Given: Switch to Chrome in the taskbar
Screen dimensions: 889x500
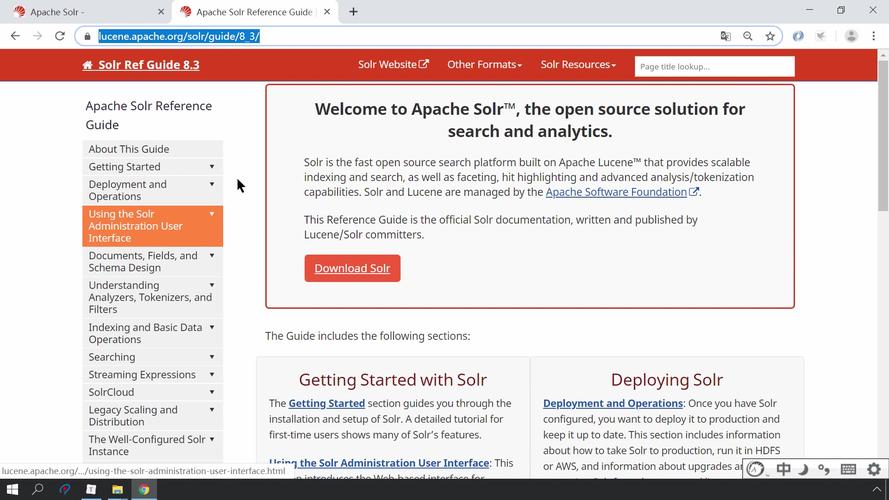Looking at the screenshot, I should pos(144,489).
